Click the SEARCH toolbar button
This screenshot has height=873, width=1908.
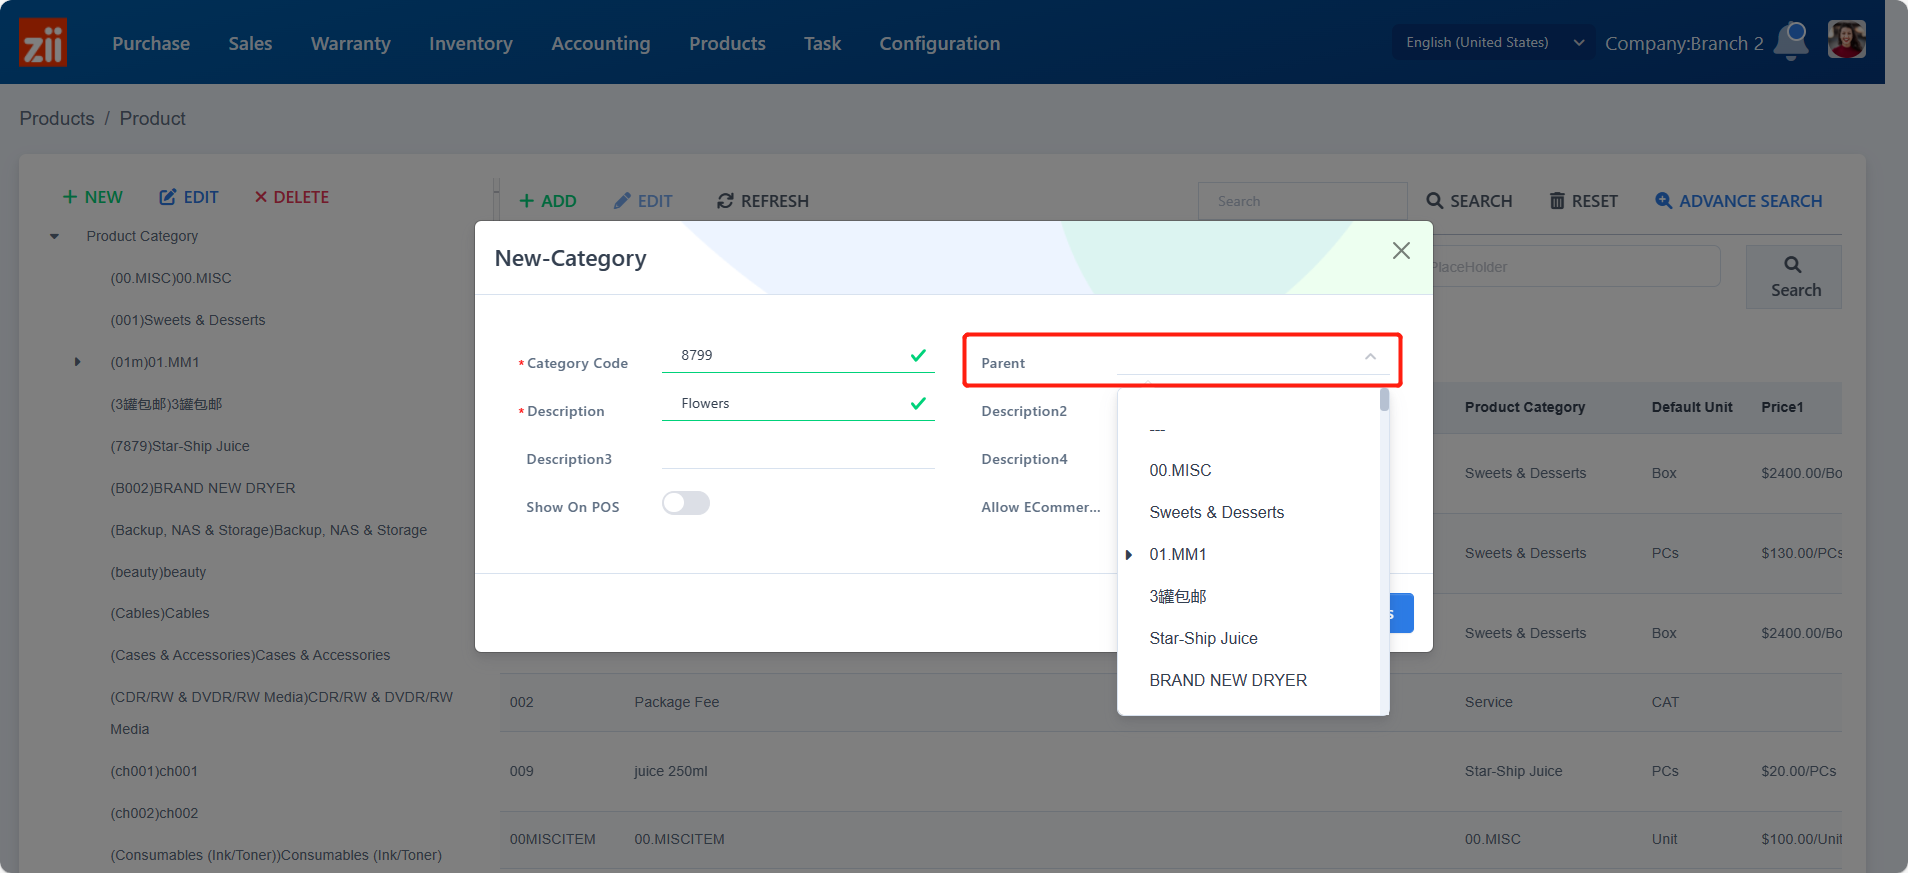[x=1469, y=201]
